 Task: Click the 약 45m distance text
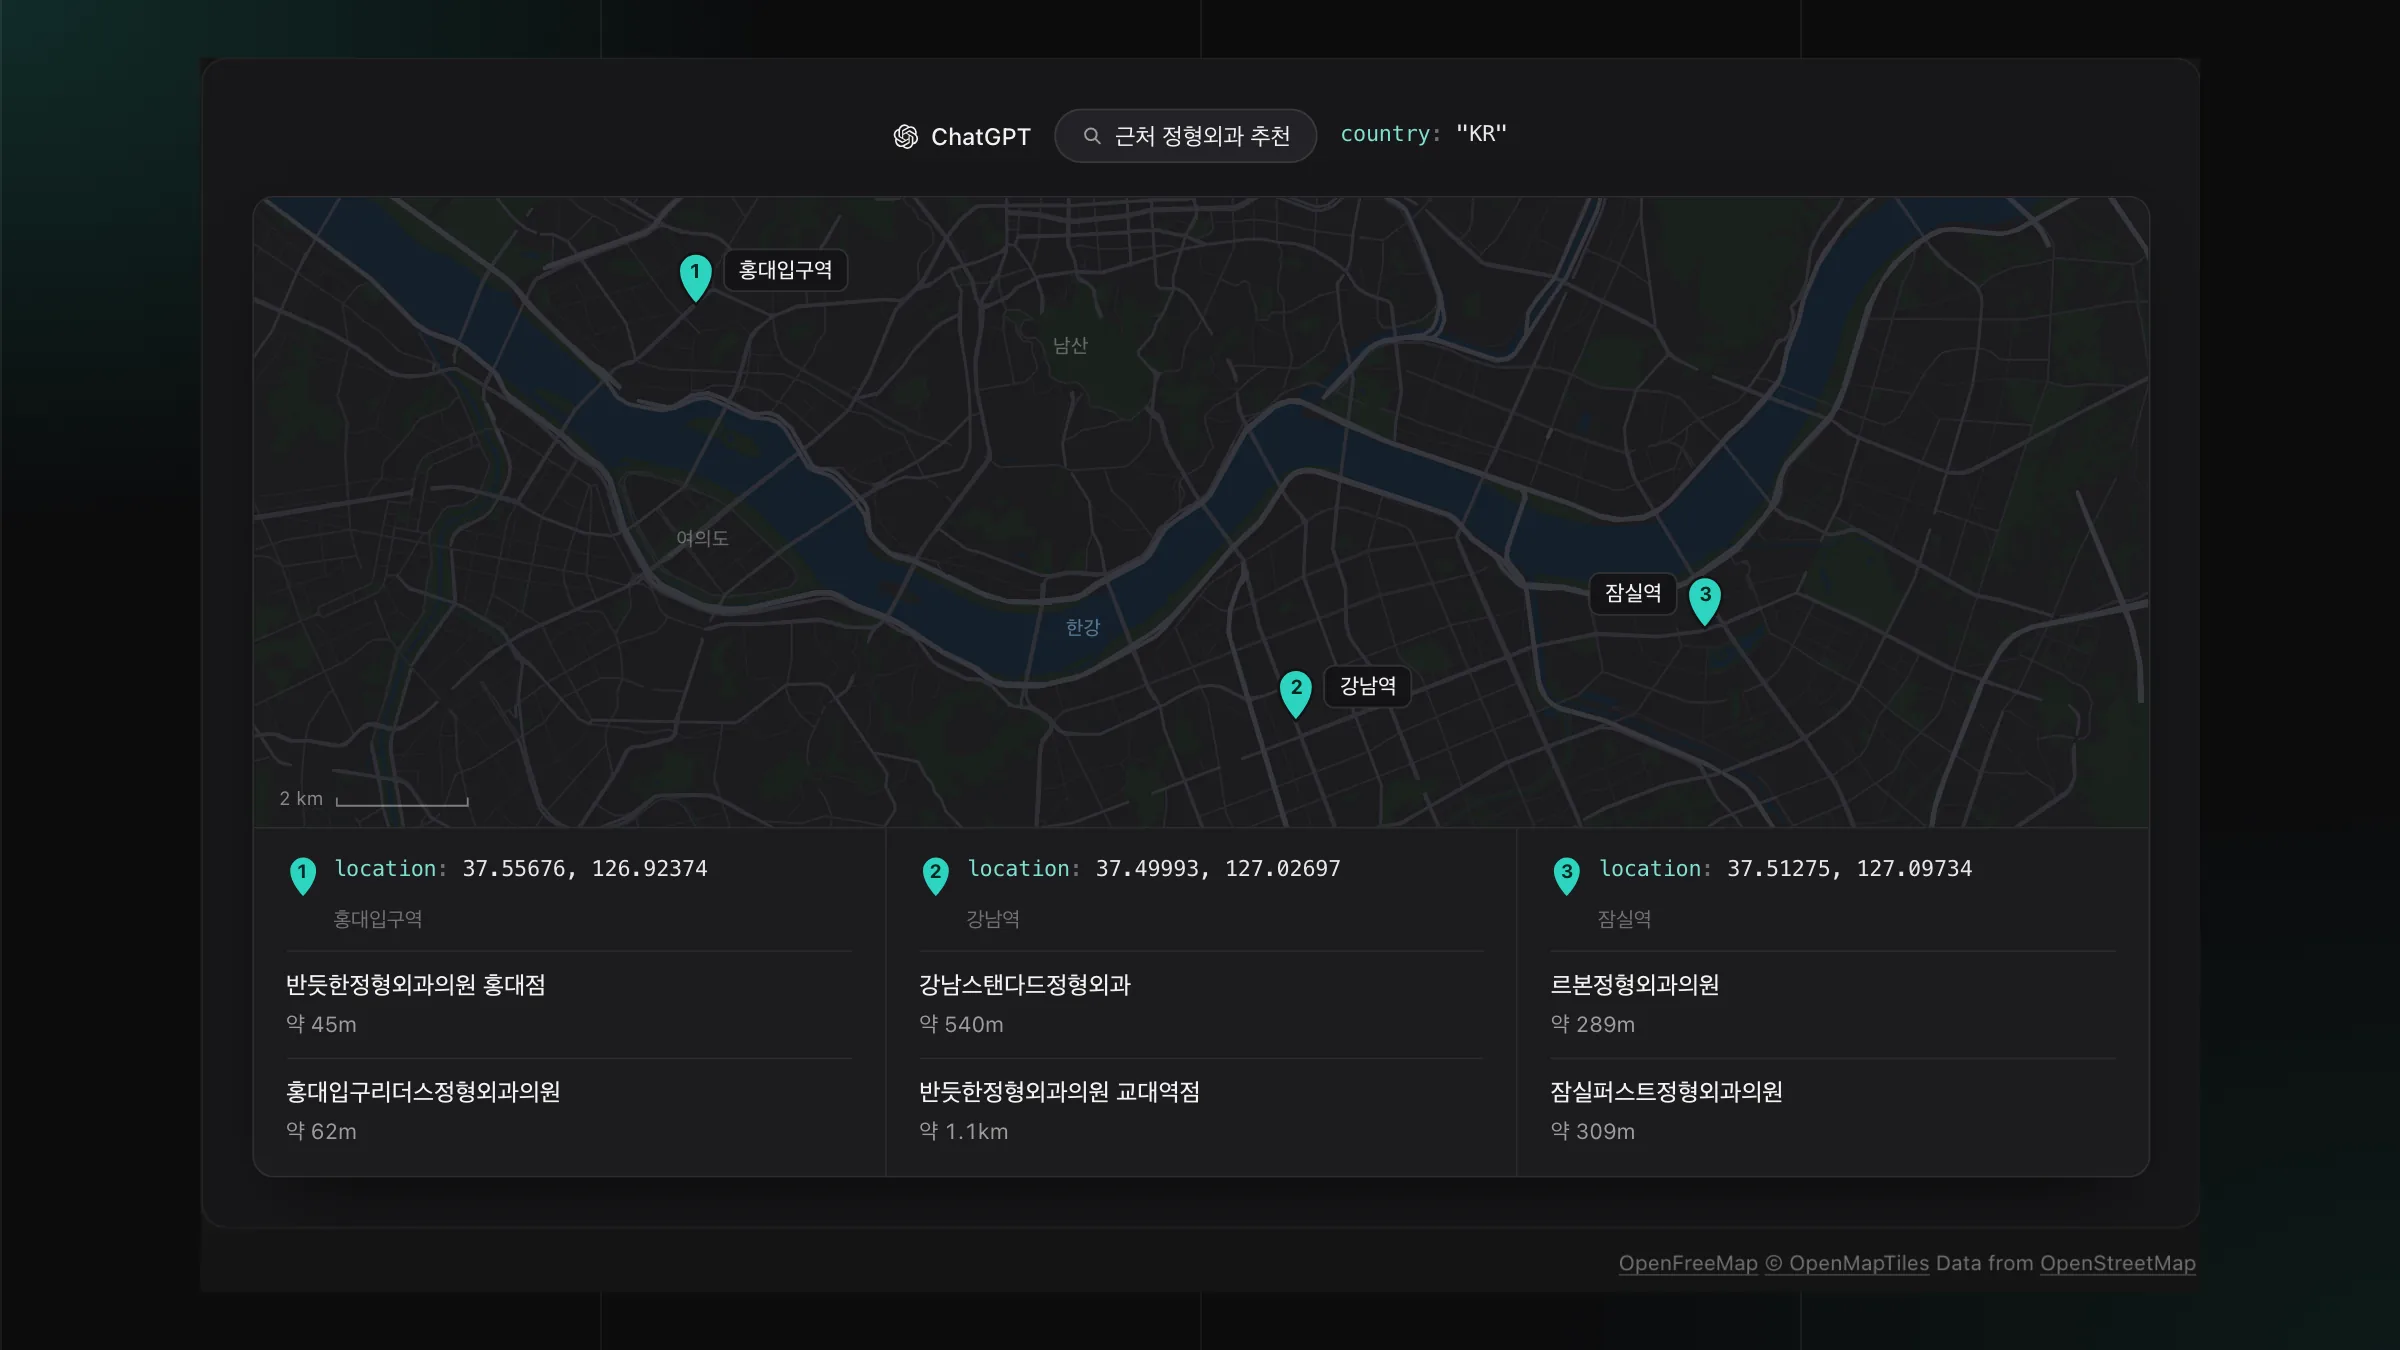coord(321,1024)
